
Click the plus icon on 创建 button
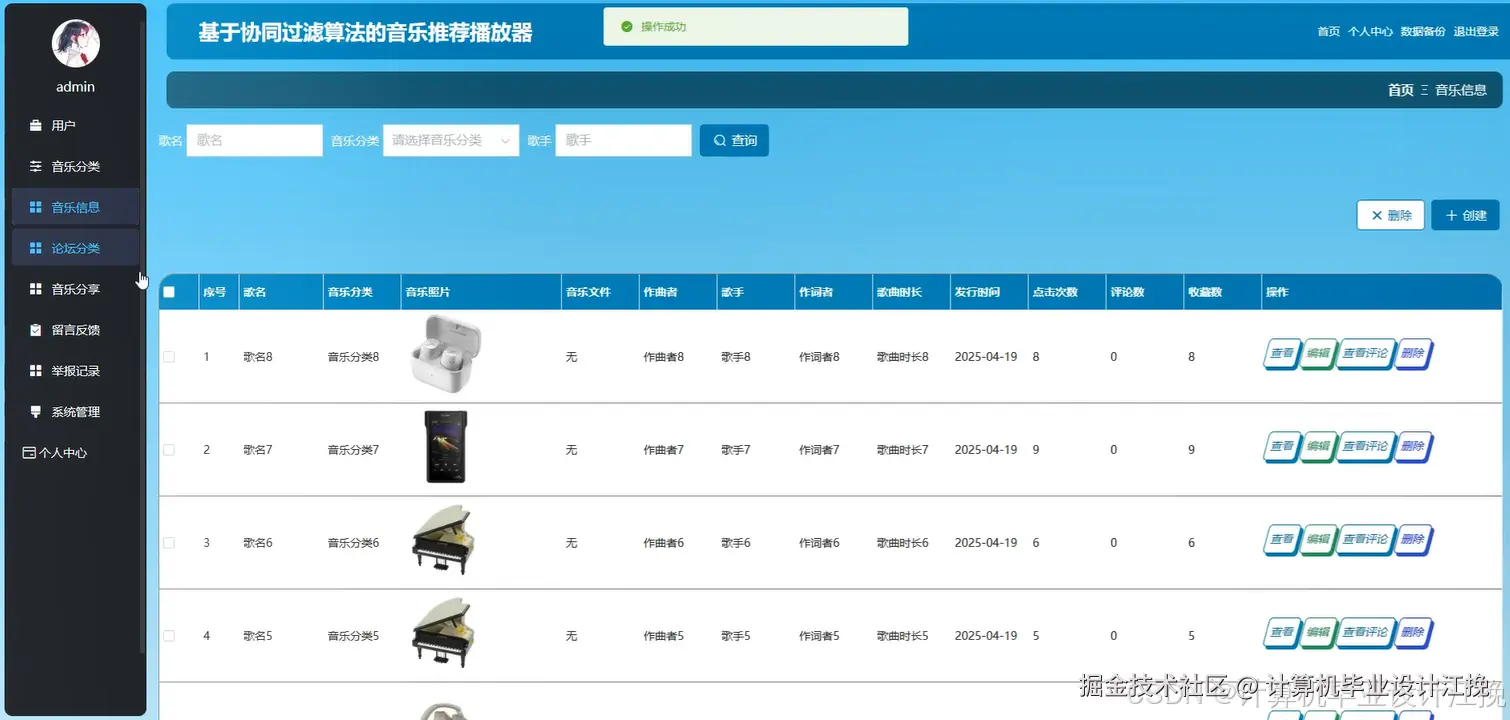point(1449,214)
